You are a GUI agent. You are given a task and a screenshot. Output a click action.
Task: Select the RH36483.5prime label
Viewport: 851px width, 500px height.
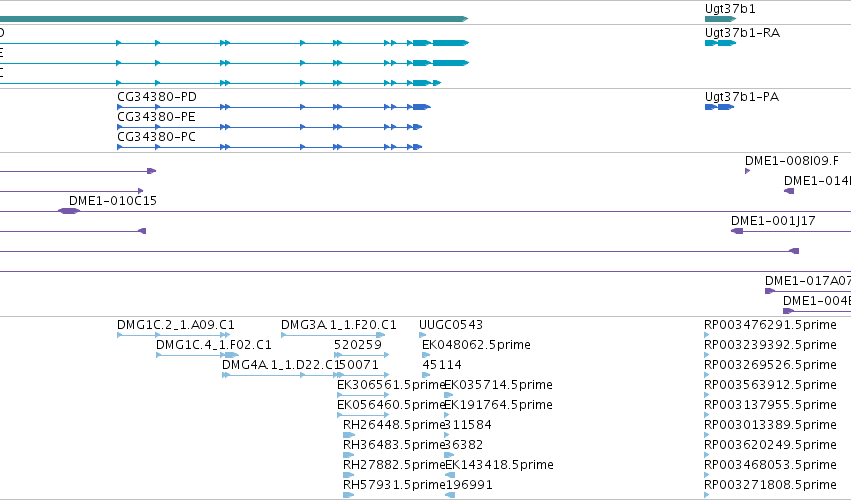click(x=394, y=445)
